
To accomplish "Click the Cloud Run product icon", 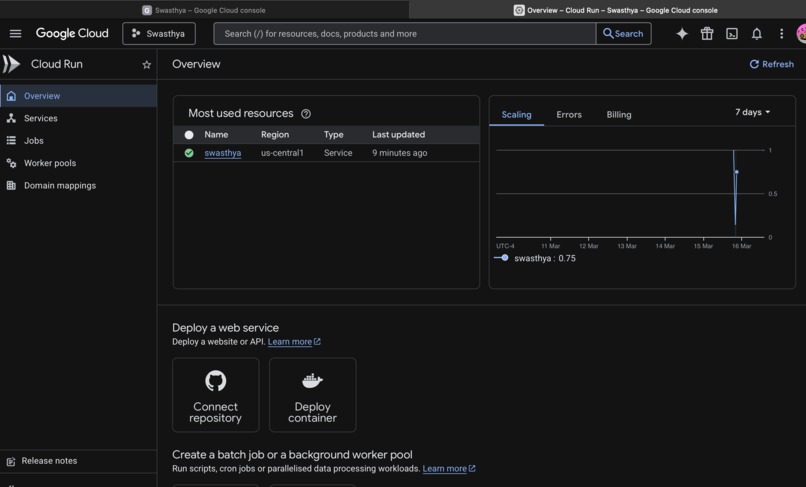I will [11, 64].
